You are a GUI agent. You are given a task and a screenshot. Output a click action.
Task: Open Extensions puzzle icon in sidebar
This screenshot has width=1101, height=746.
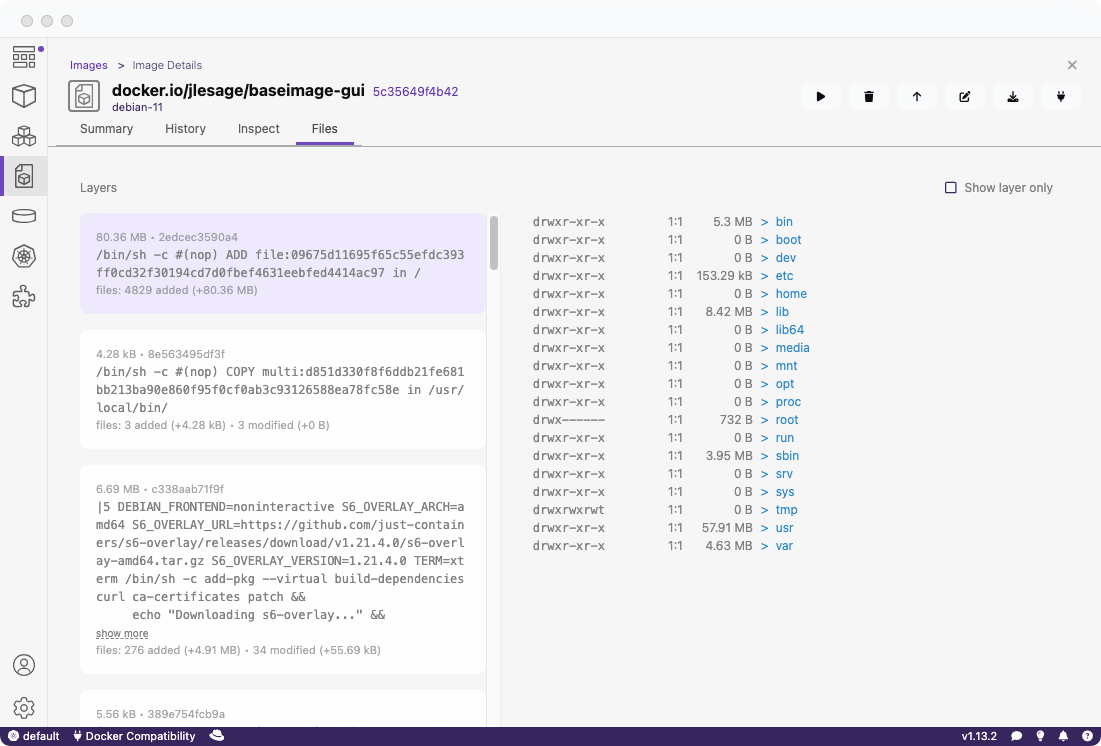(24, 296)
